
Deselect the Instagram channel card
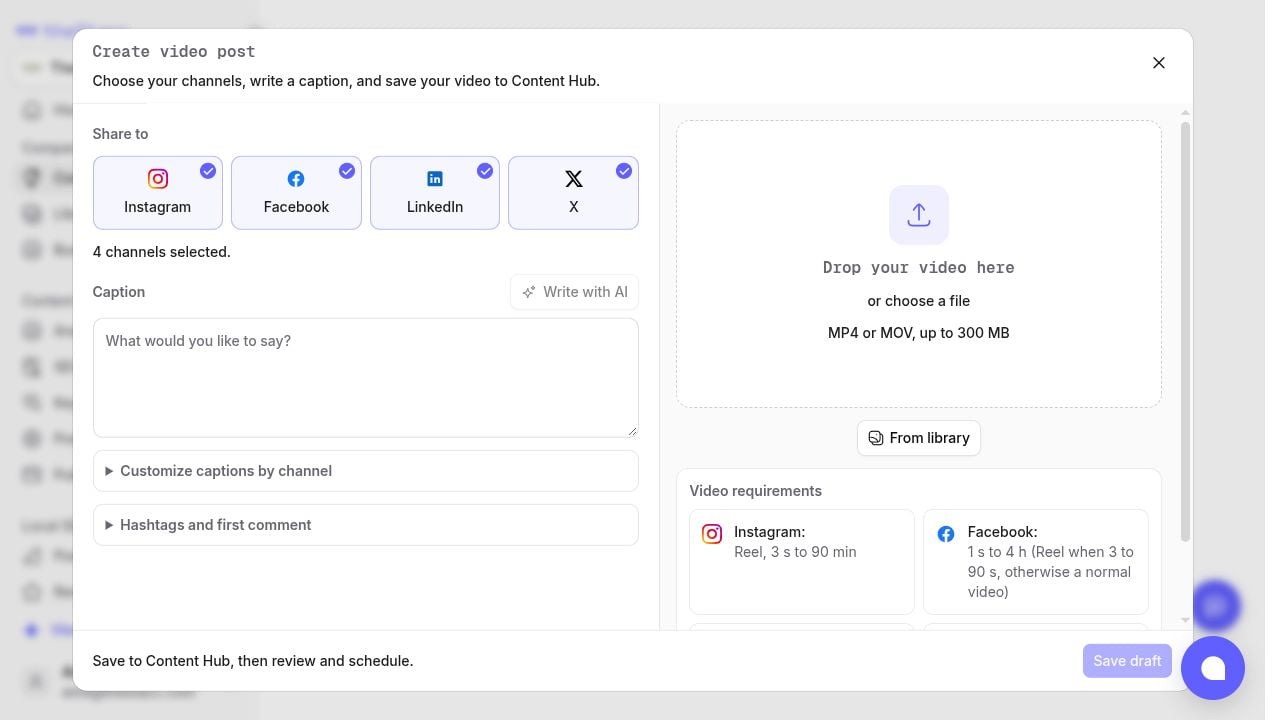(x=158, y=193)
